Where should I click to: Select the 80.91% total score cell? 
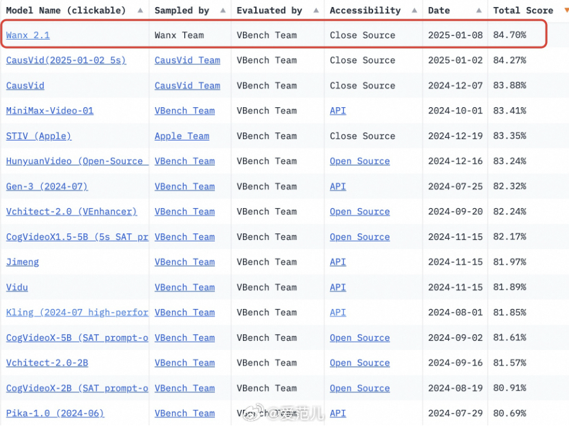[509, 388]
